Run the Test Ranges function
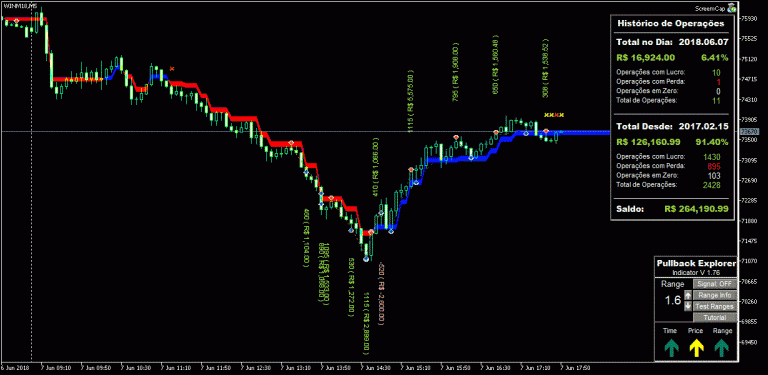 pyautogui.click(x=715, y=306)
